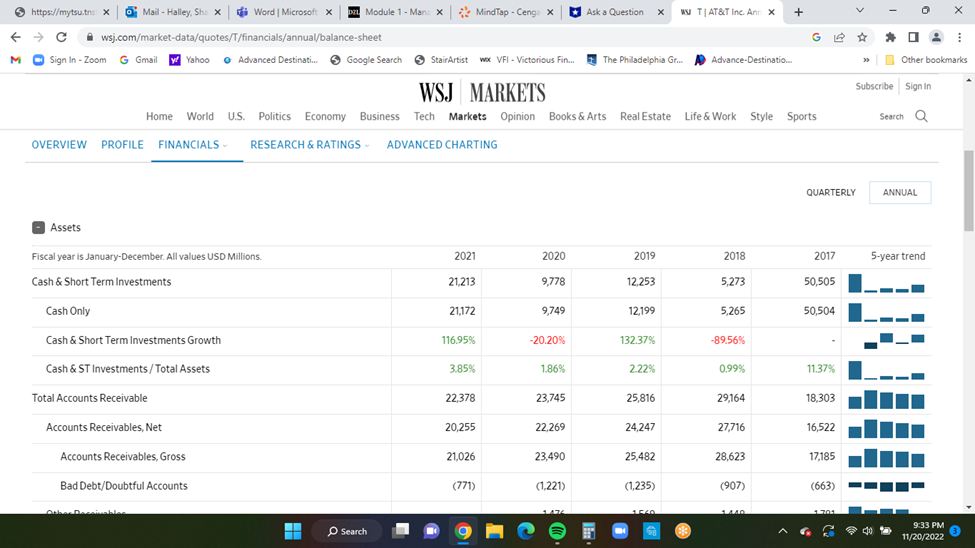Click Bad Debt/Doubtful Accounts trend chart

click(887, 486)
